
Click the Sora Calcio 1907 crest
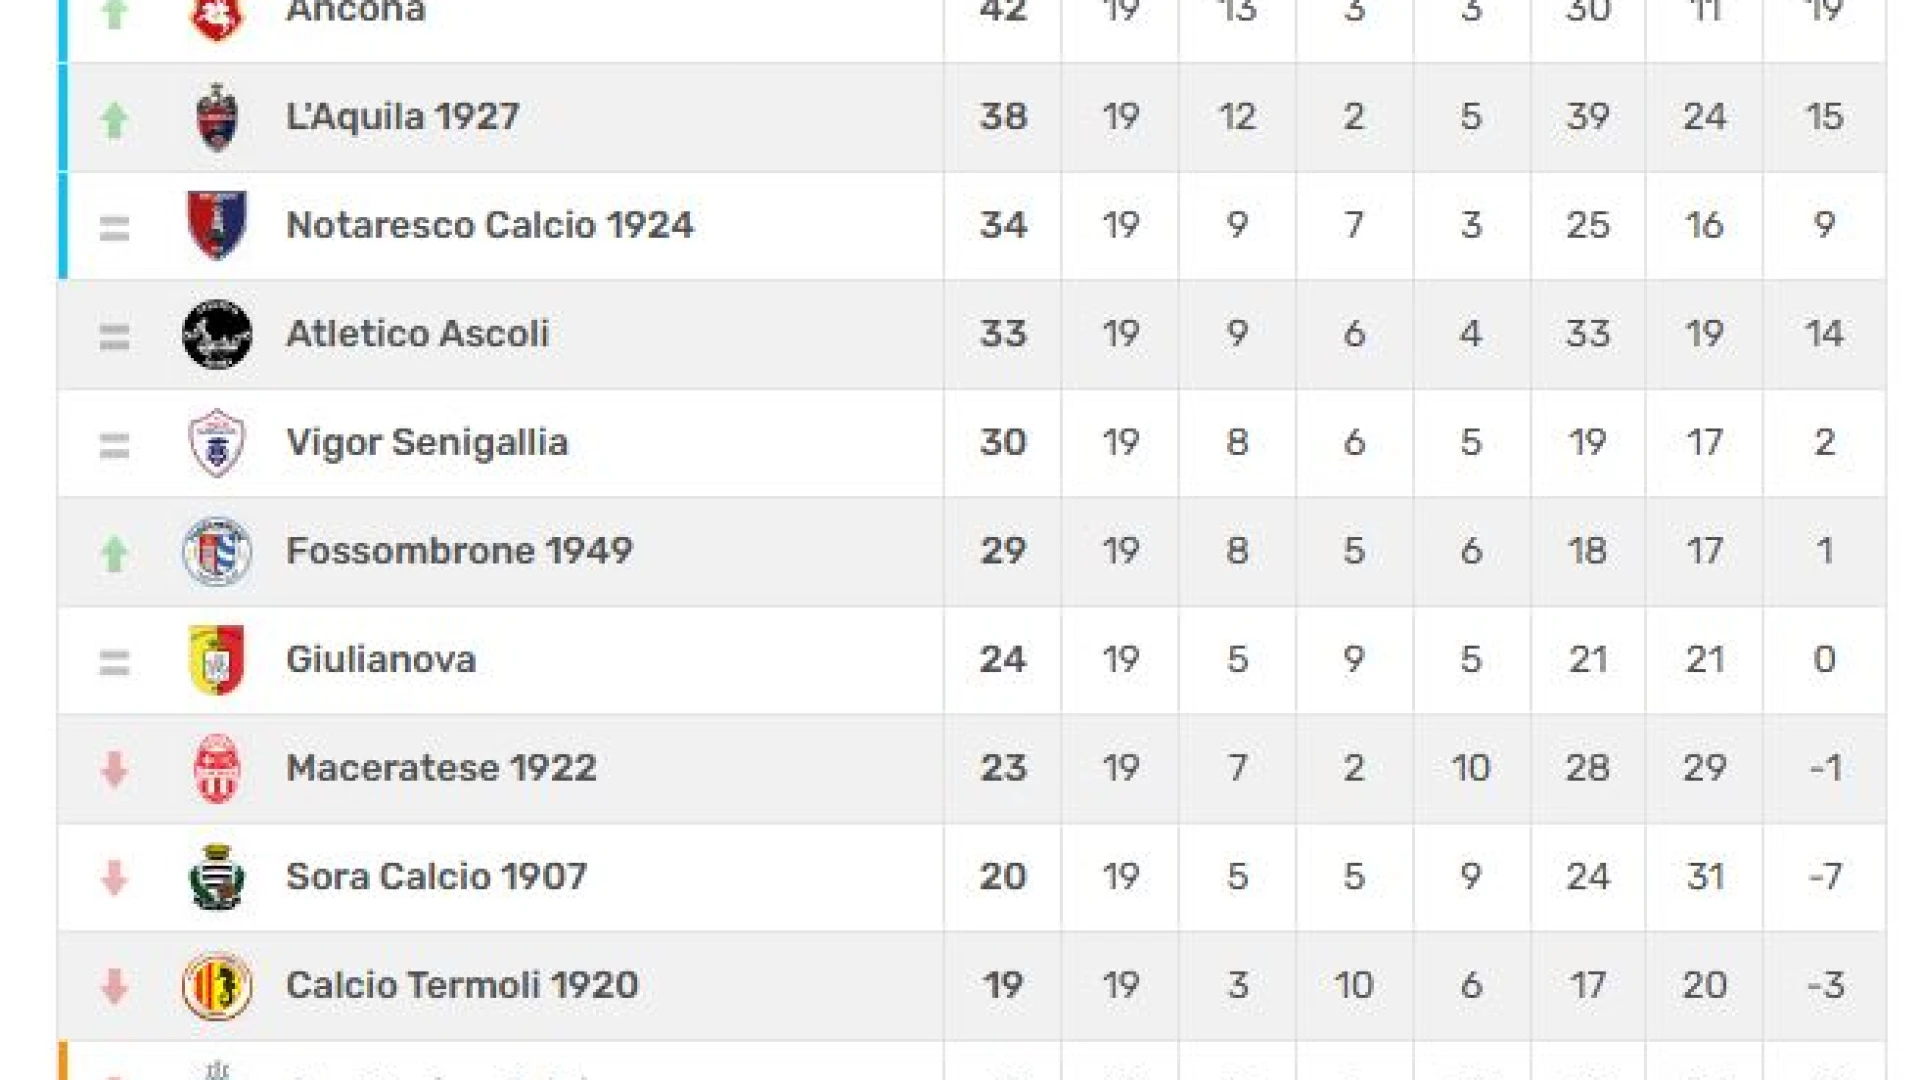[x=217, y=877]
